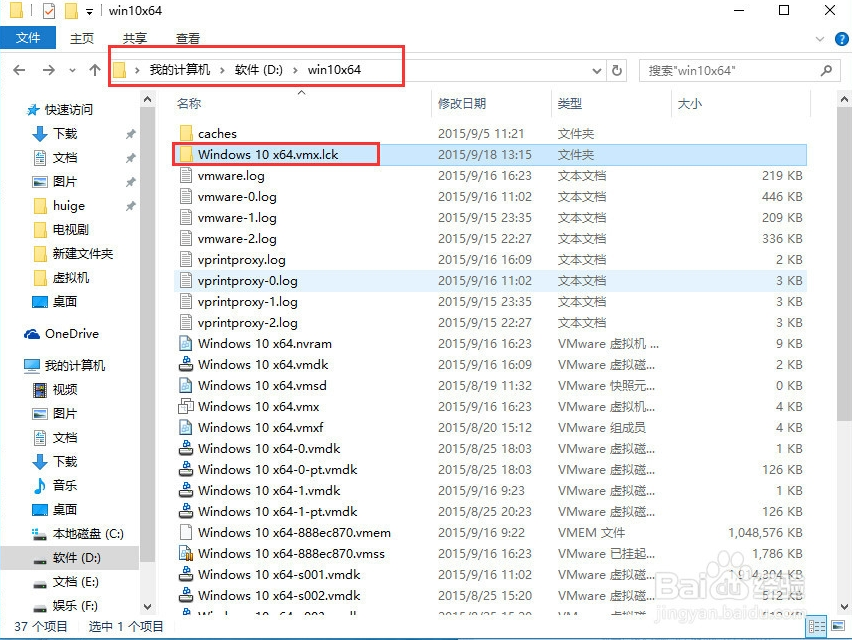Open the huige folder in sidebar
The image size is (852, 640).
coord(68,205)
